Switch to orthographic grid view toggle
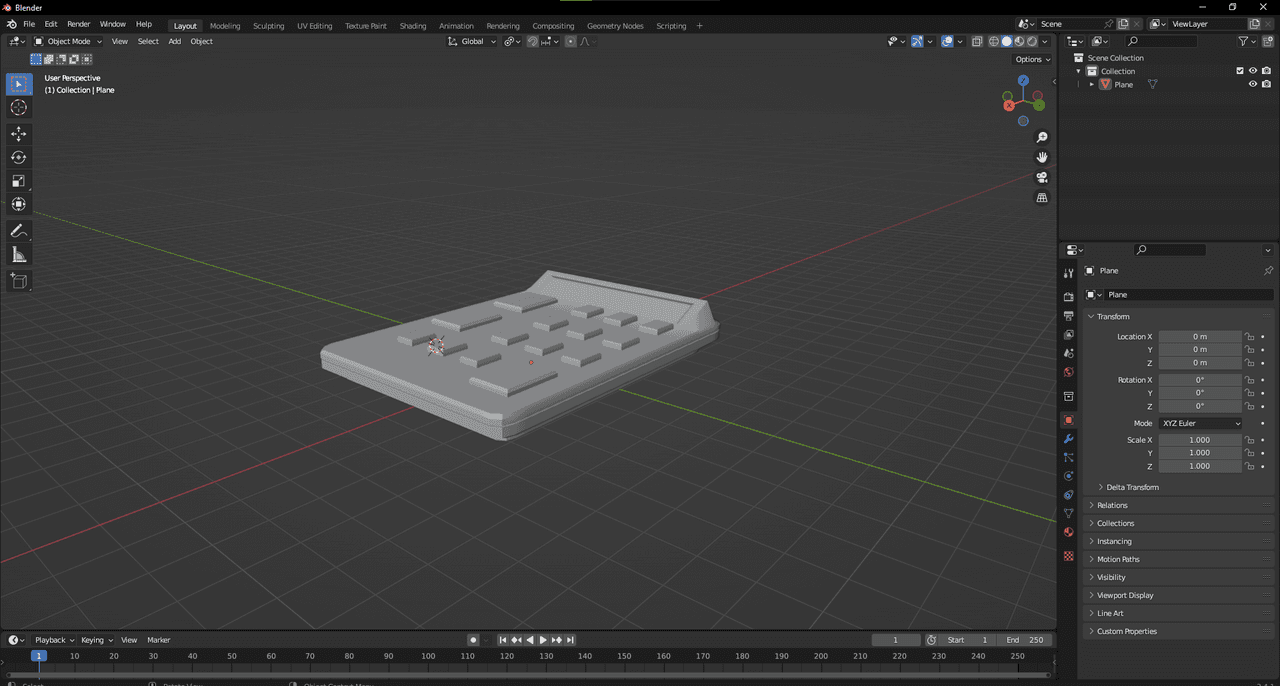Screen dimensions: 1280x686 pyautogui.click(x=1041, y=198)
